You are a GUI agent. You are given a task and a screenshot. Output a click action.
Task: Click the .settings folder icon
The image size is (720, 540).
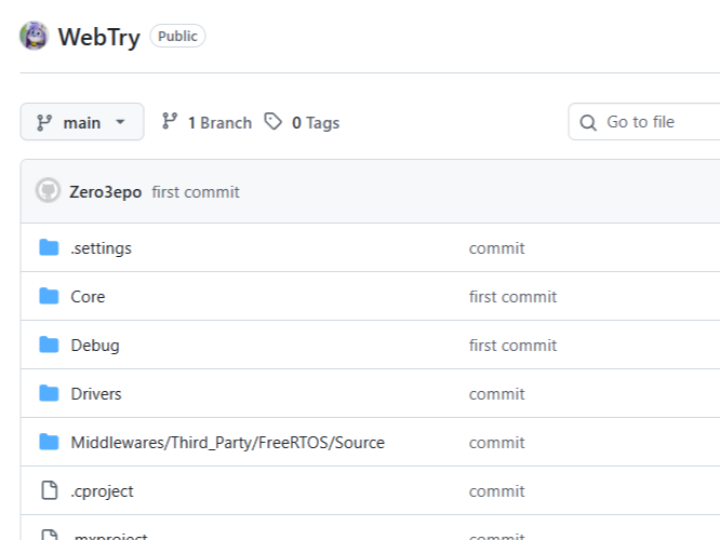tap(49, 248)
